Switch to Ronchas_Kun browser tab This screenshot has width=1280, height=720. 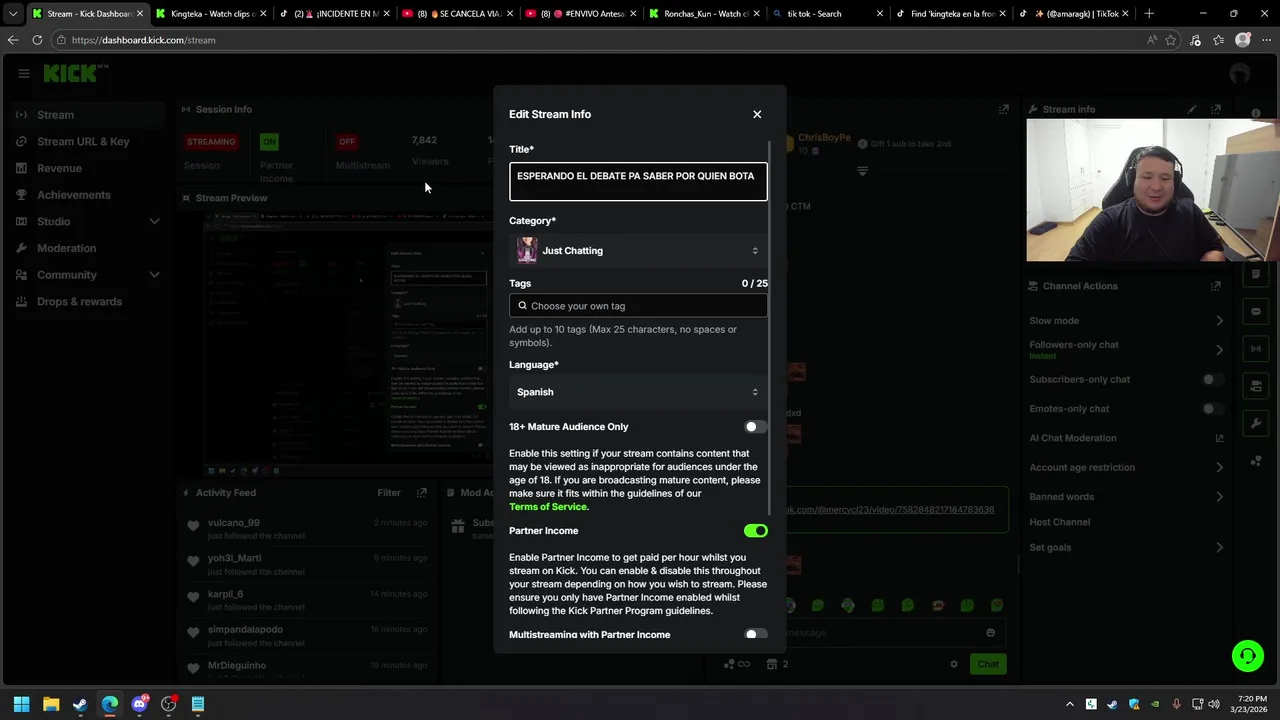705,14
